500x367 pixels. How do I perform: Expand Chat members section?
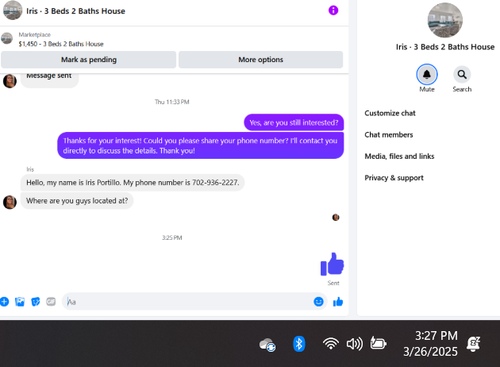(389, 135)
